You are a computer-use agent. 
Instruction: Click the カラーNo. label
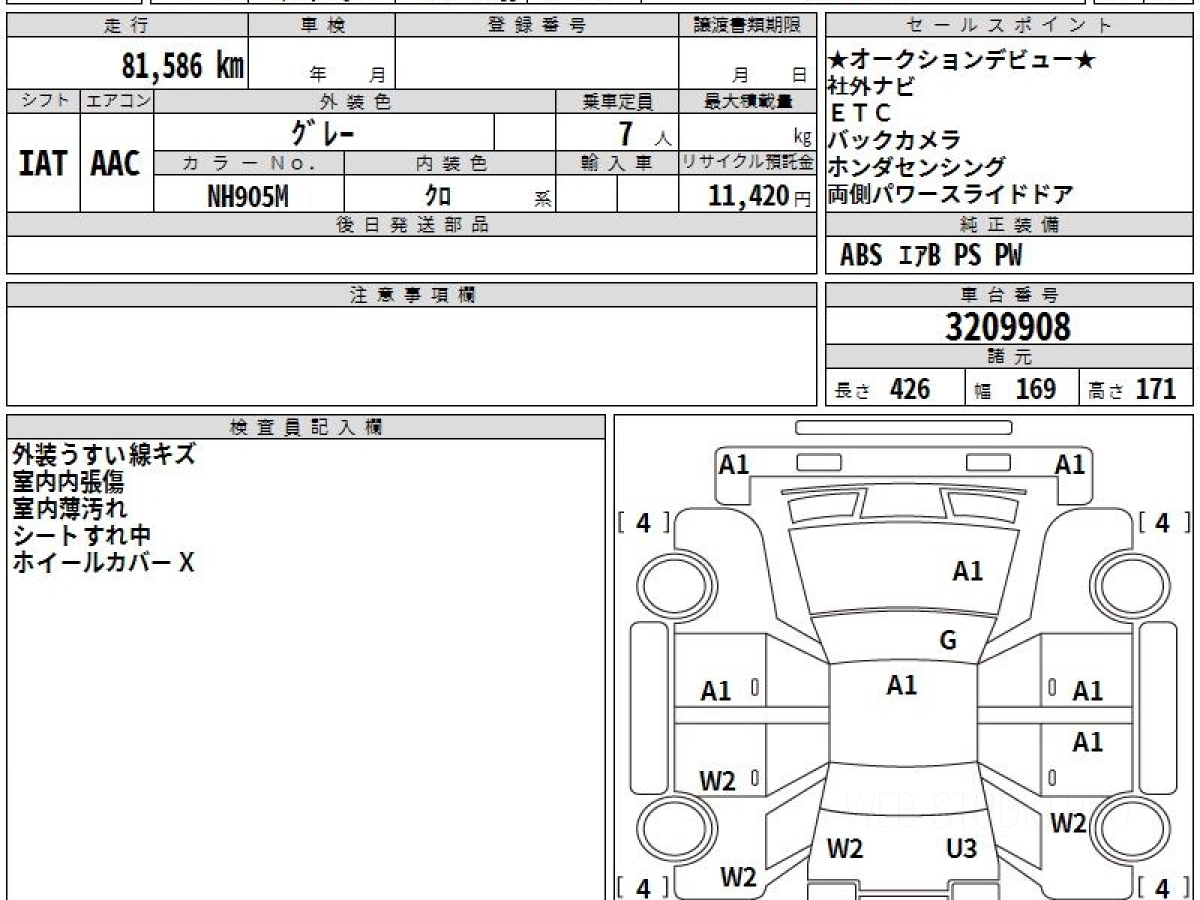coord(249,163)
